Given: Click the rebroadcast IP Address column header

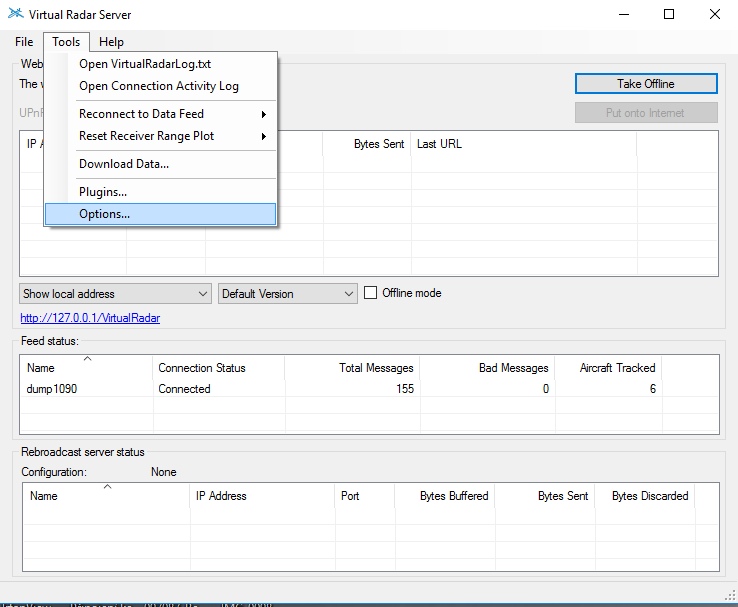Looking at the screenshot, I should pyautogui.click(x=263, y=495).
